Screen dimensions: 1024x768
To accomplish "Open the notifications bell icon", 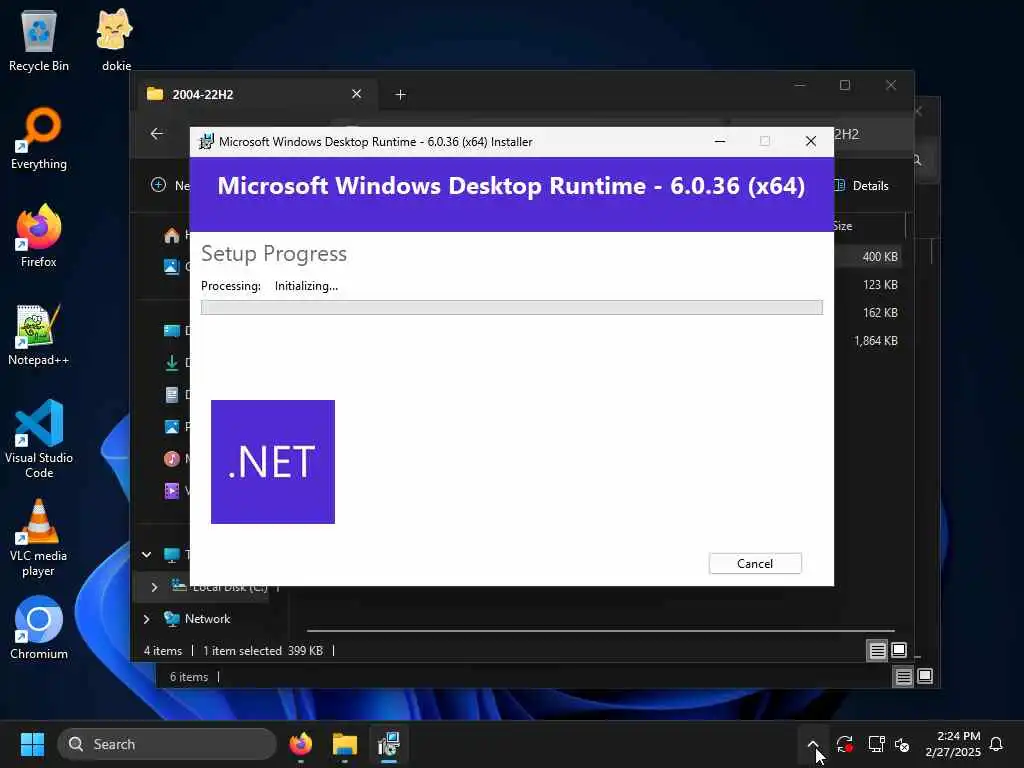I will 997,744.
